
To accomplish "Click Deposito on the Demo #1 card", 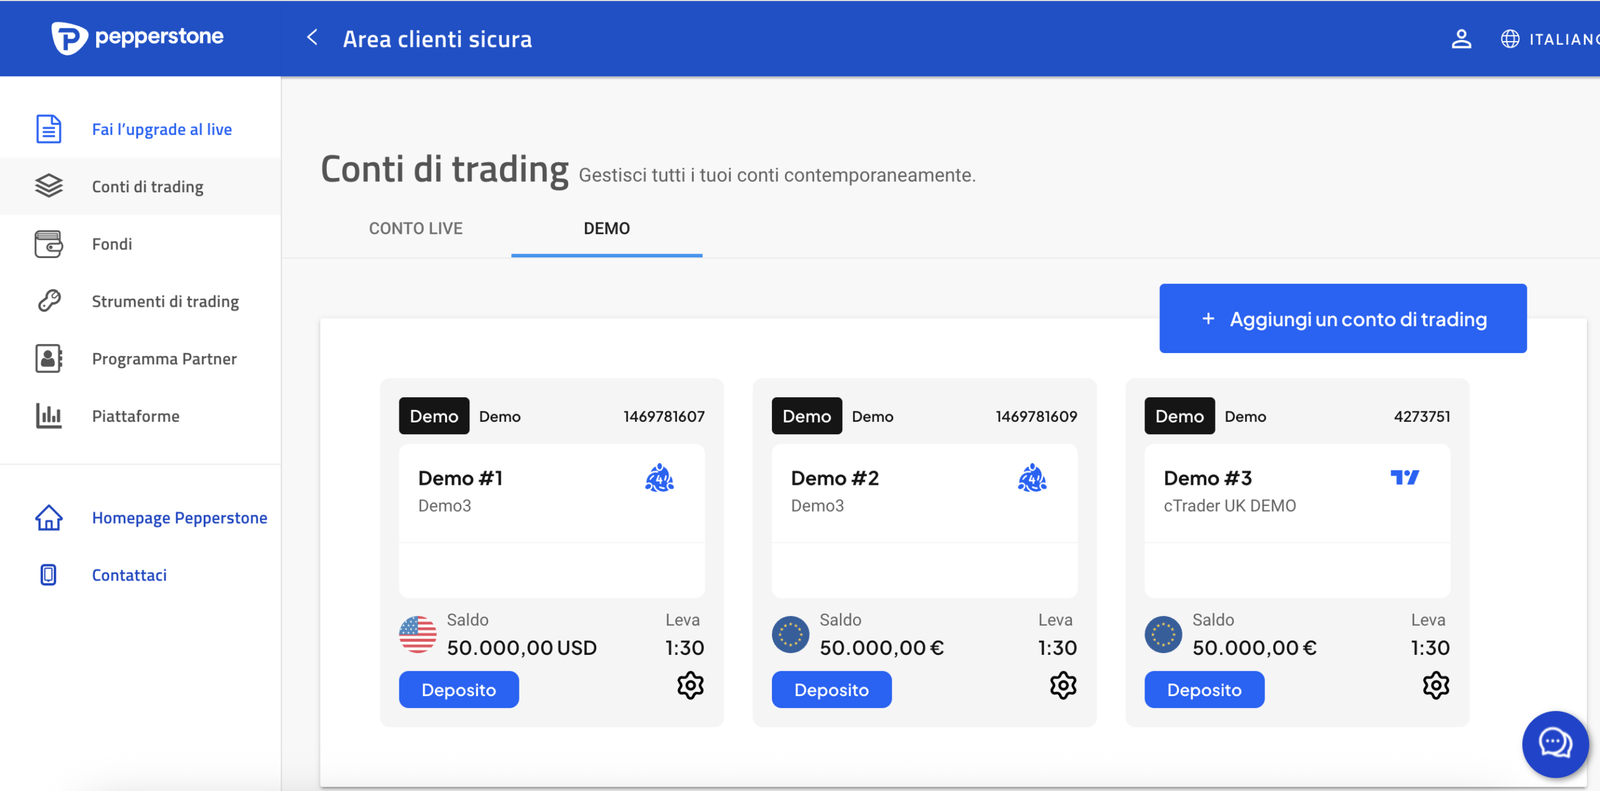I will 459,690.
